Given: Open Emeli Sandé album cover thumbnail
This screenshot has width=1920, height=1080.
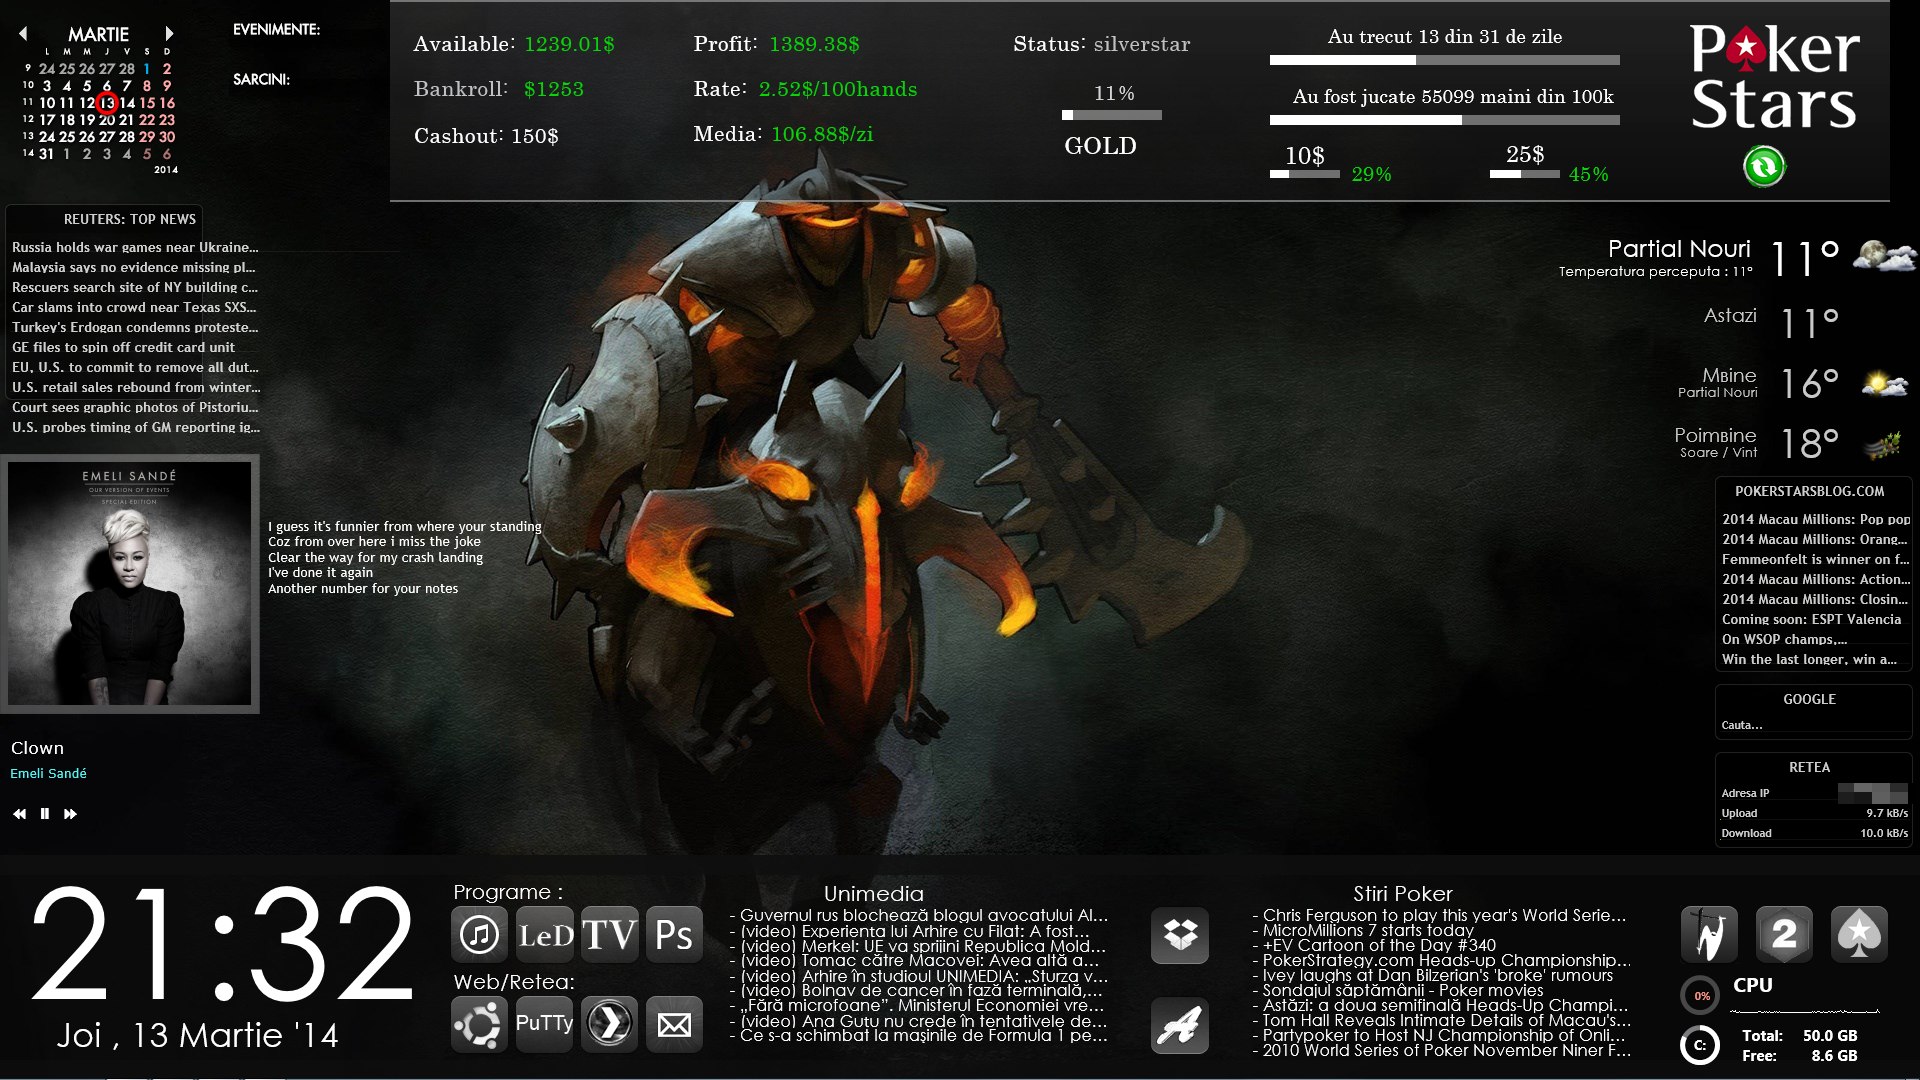Looking at the screenshot, I should point(130,584).
